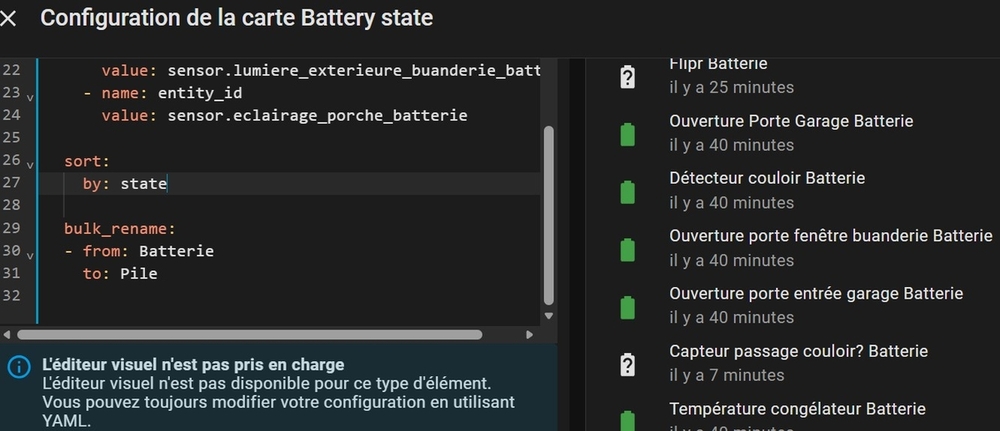Click the value 'Pile' on line 31
The width and height of the screenshot is (1000, 431).
pos(139,274)
